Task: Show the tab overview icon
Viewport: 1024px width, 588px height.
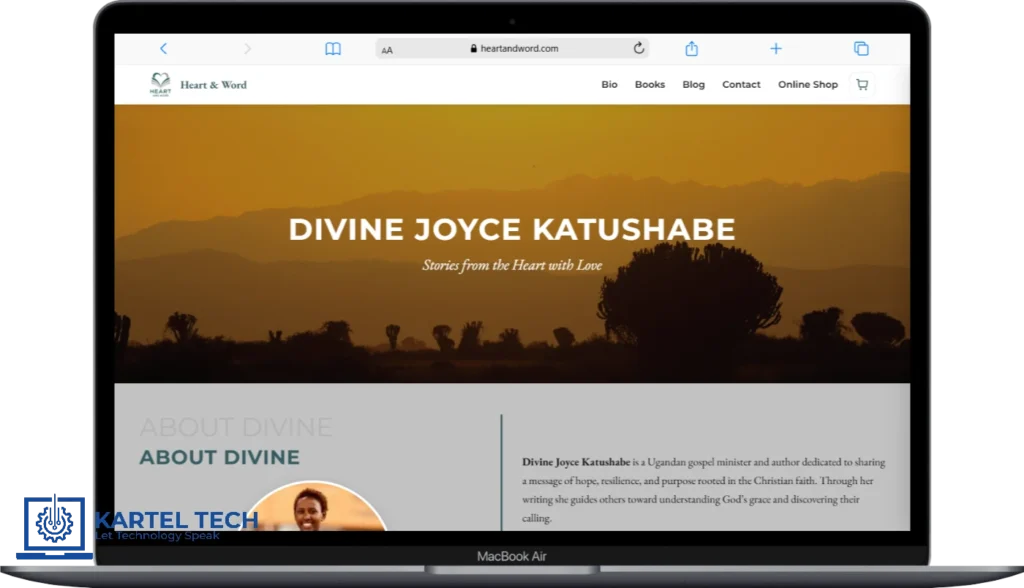Action: tap(860, 49)
